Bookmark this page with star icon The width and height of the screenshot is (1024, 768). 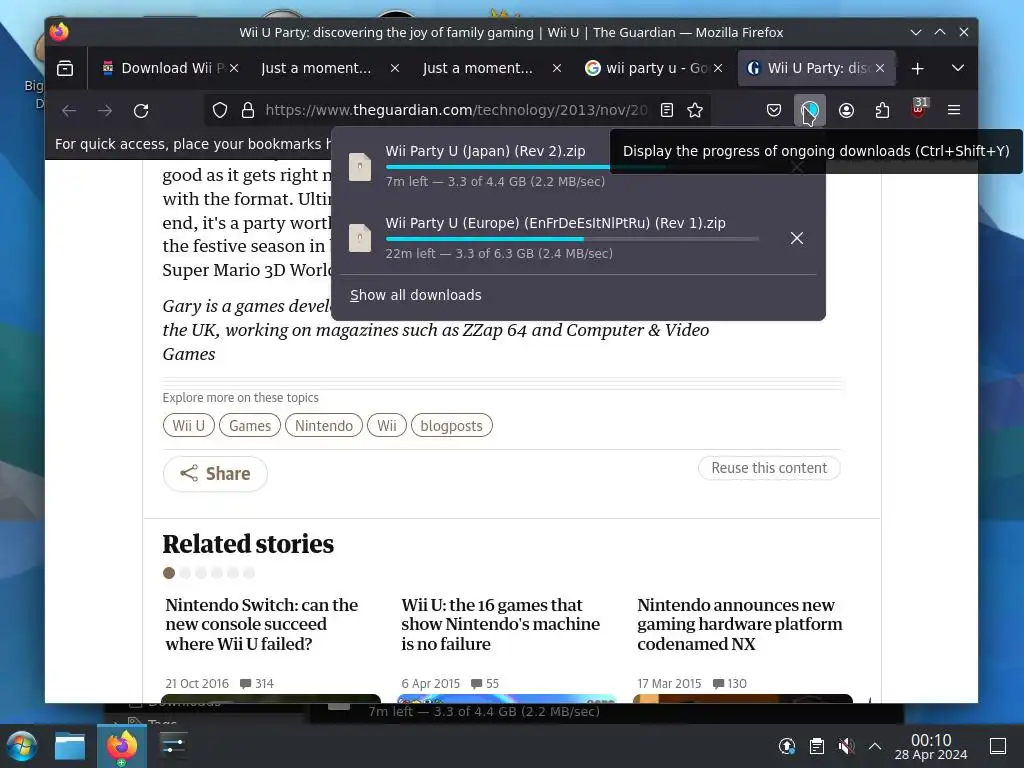tap(695, 110)
